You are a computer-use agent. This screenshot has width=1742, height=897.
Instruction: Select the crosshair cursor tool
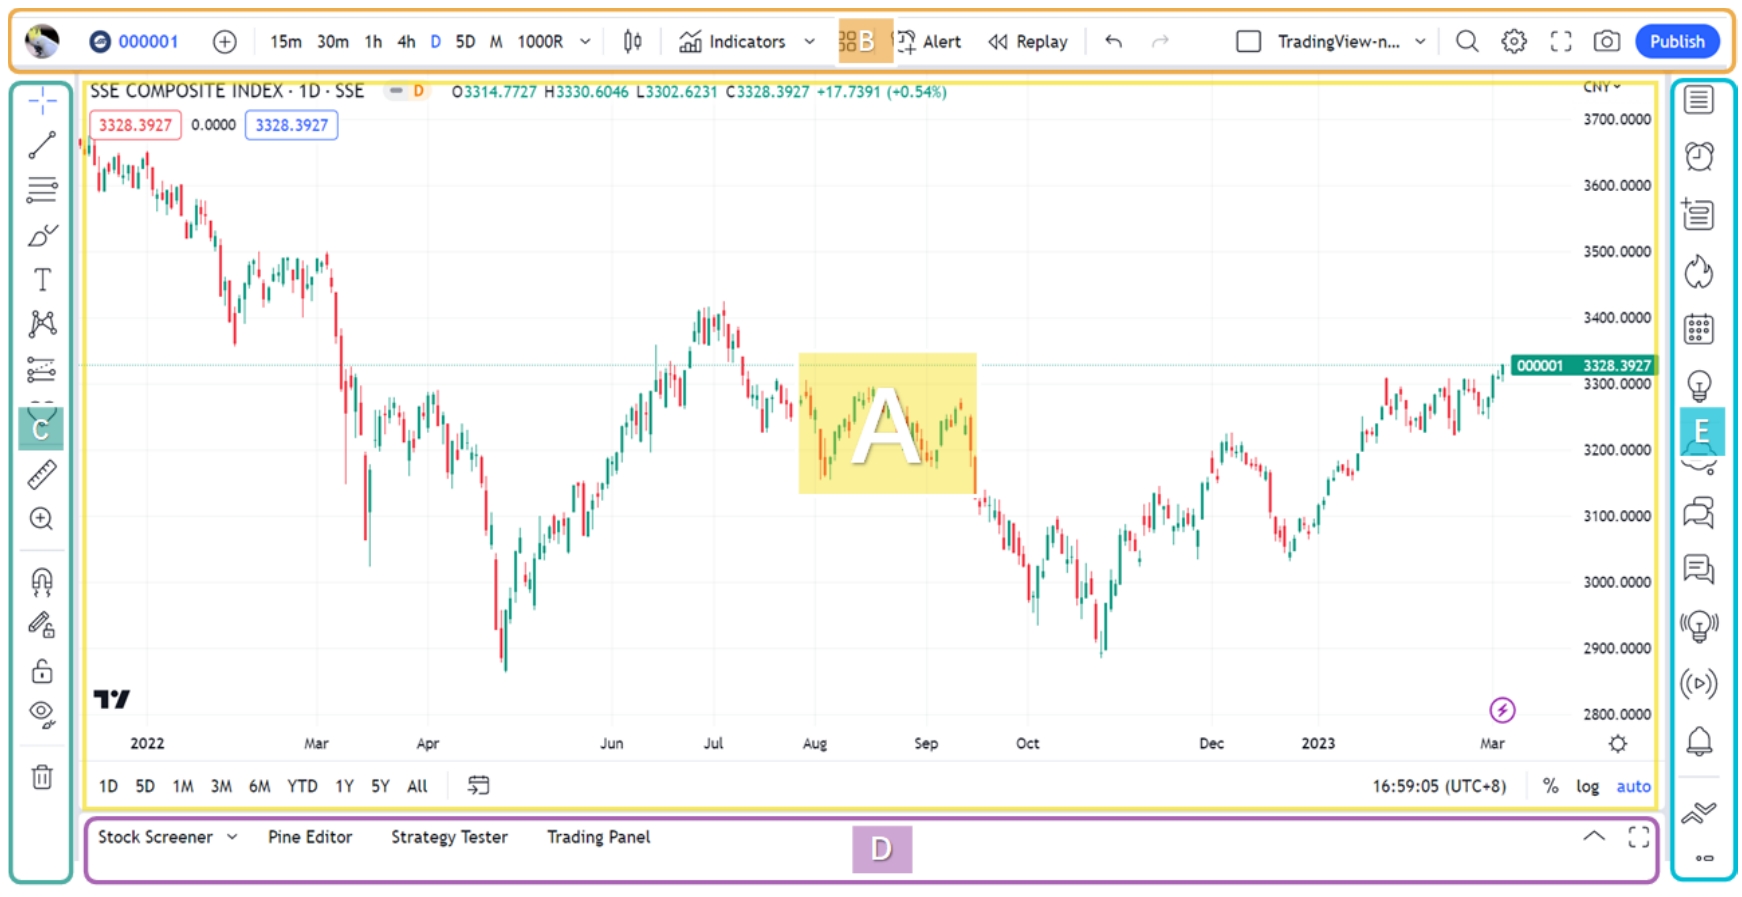pyautogui.click(x=42, y=101)
